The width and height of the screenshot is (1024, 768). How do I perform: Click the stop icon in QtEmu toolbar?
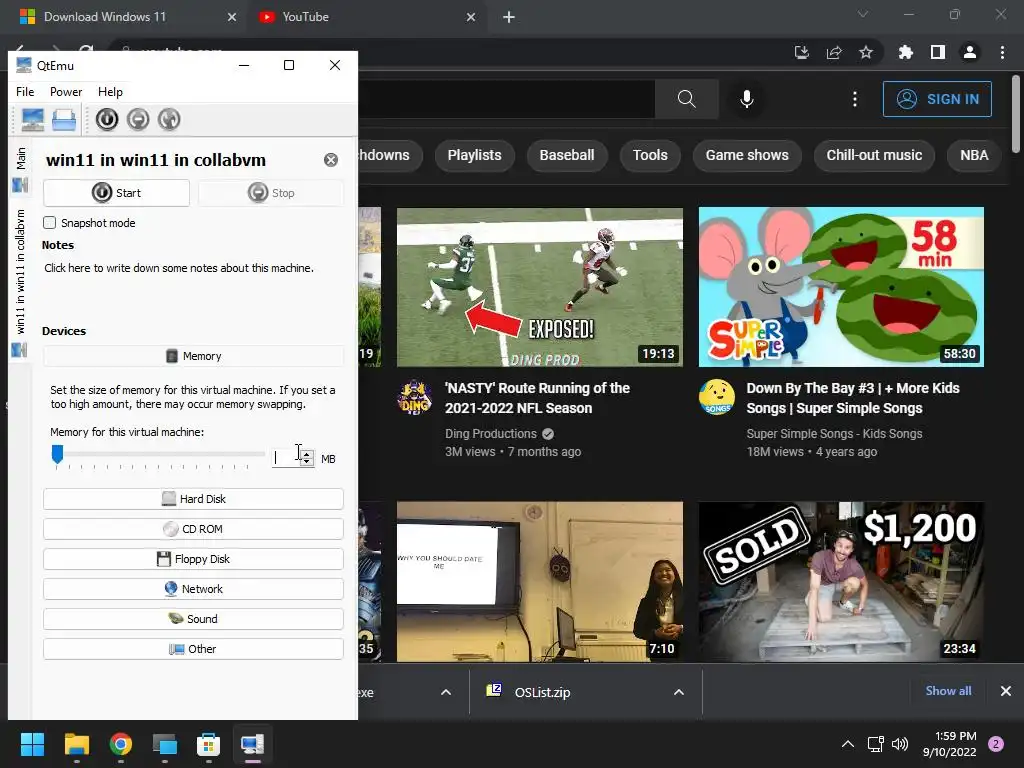[138, 120]
